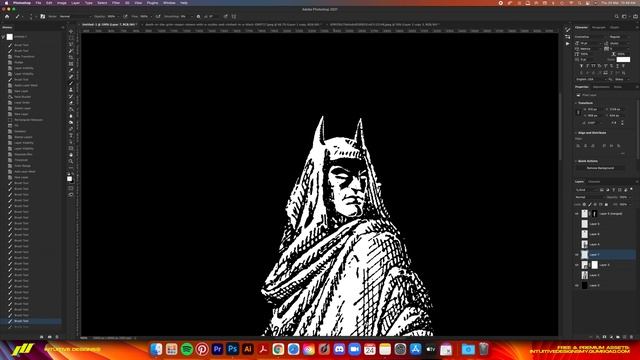
Task: Switch to the Adjustments tab
Action: (x=601, y=87)
